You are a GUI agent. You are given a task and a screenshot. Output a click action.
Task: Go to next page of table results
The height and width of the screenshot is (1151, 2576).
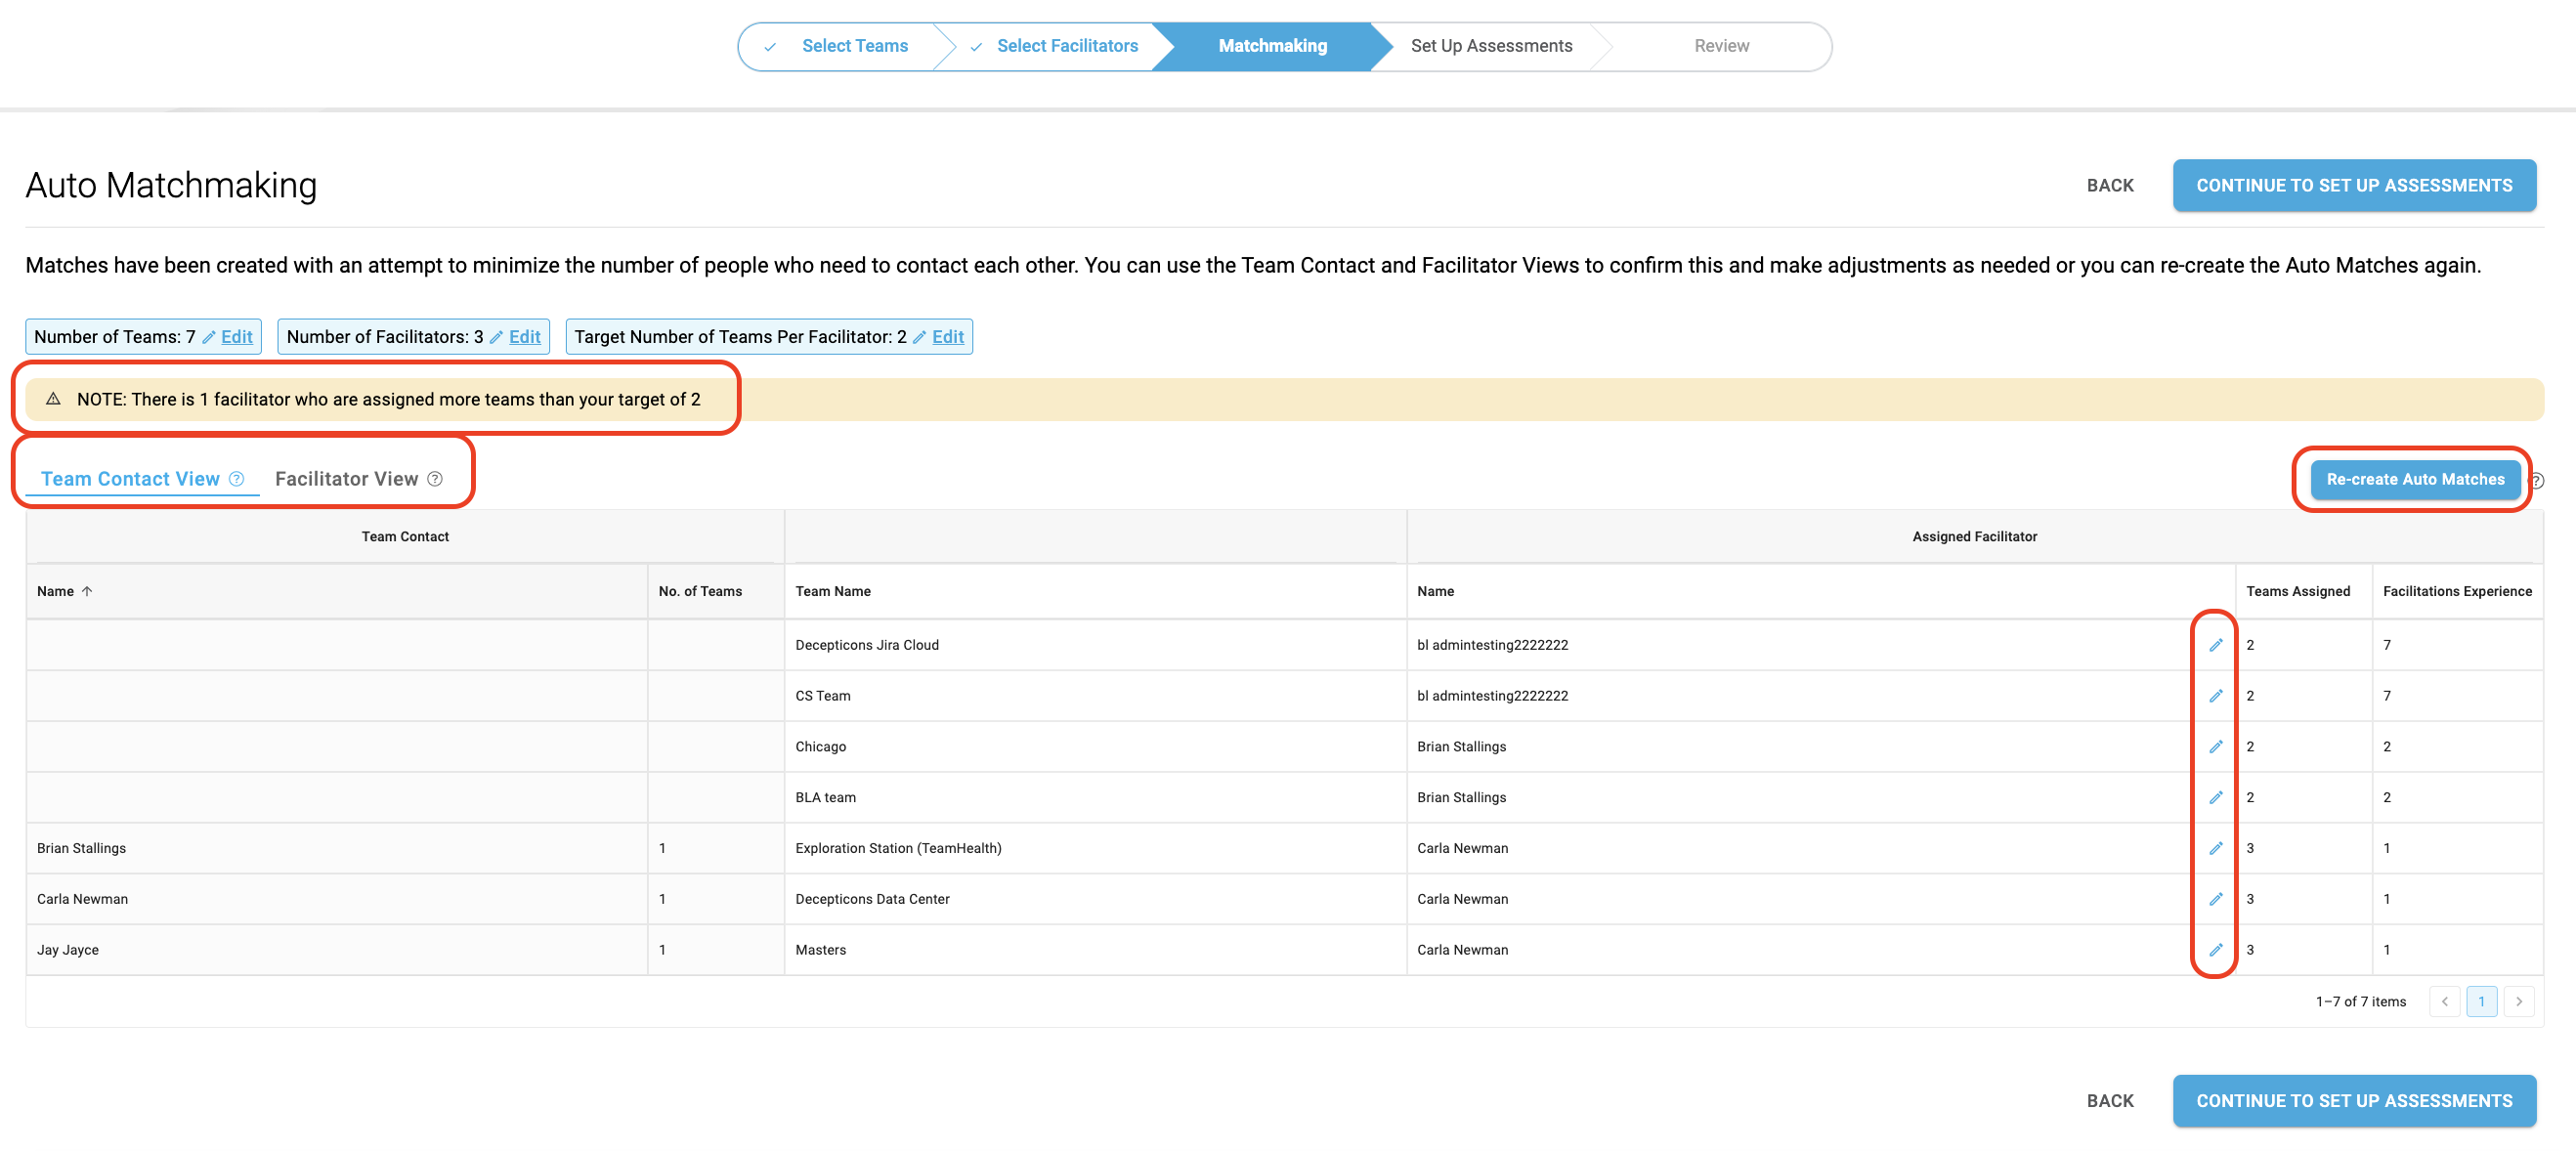tap(2519, 1002)
